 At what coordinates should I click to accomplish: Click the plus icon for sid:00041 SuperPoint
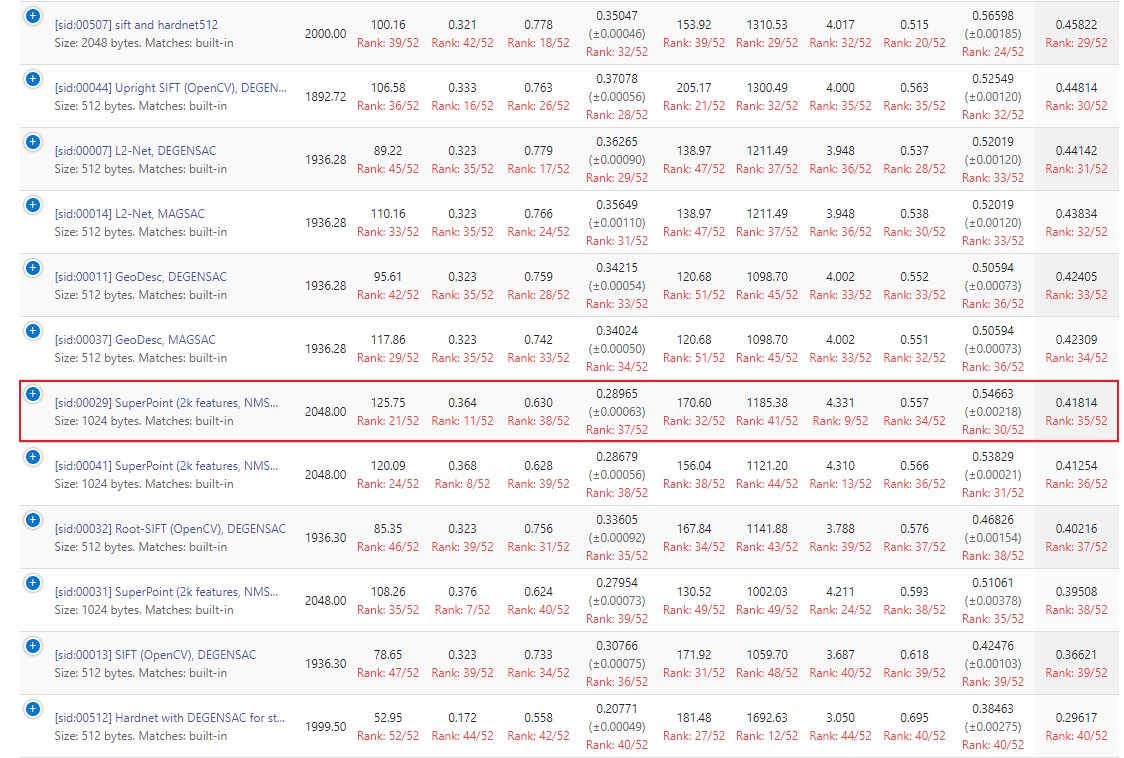32,457
